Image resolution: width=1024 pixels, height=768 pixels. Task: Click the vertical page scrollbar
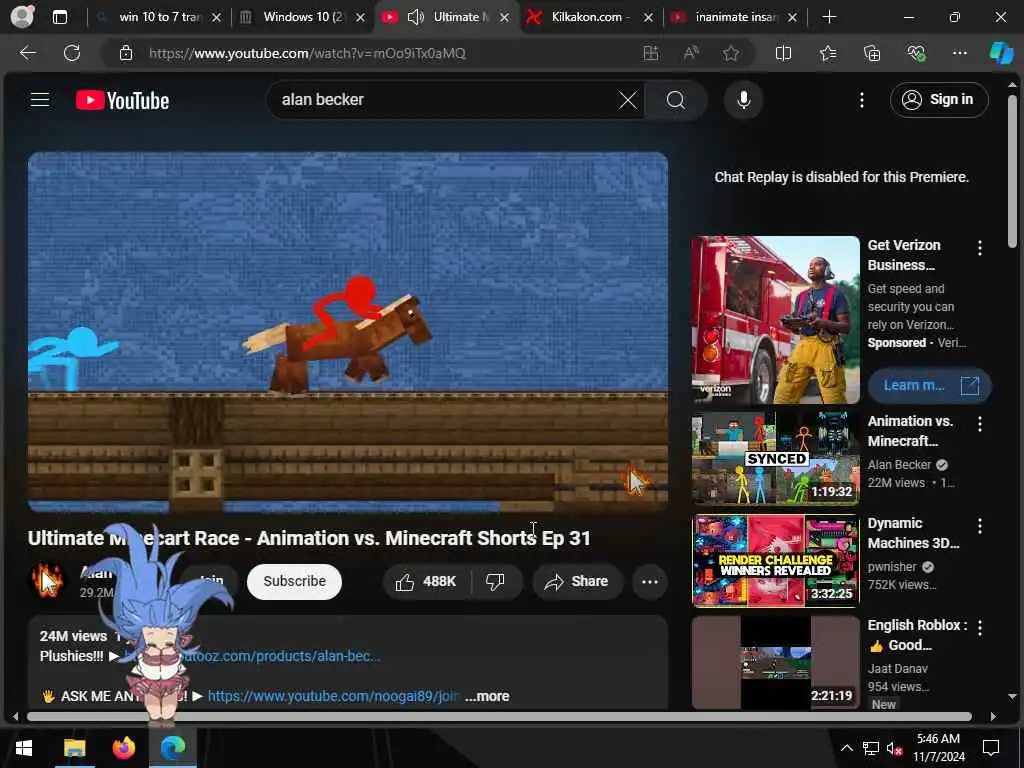(1012, 171)
